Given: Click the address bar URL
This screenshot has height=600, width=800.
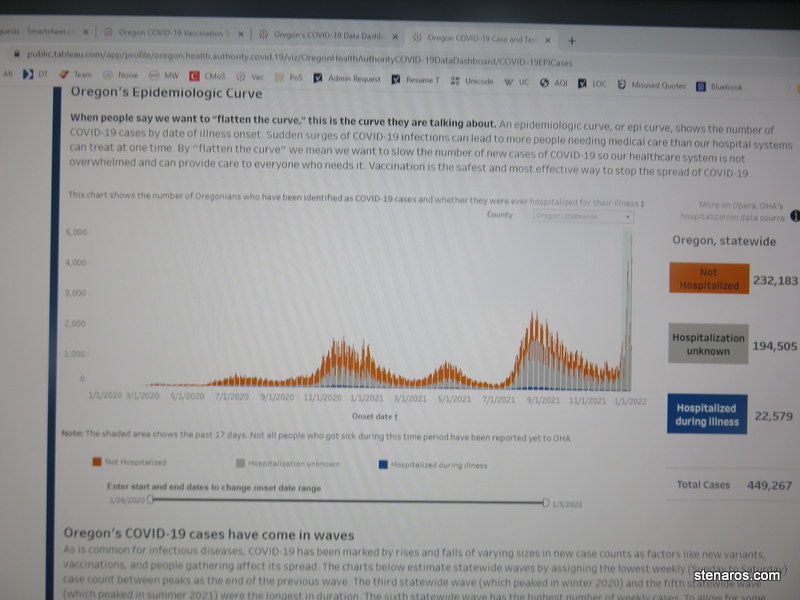Looking at the screenshot, I should [299, 58].
